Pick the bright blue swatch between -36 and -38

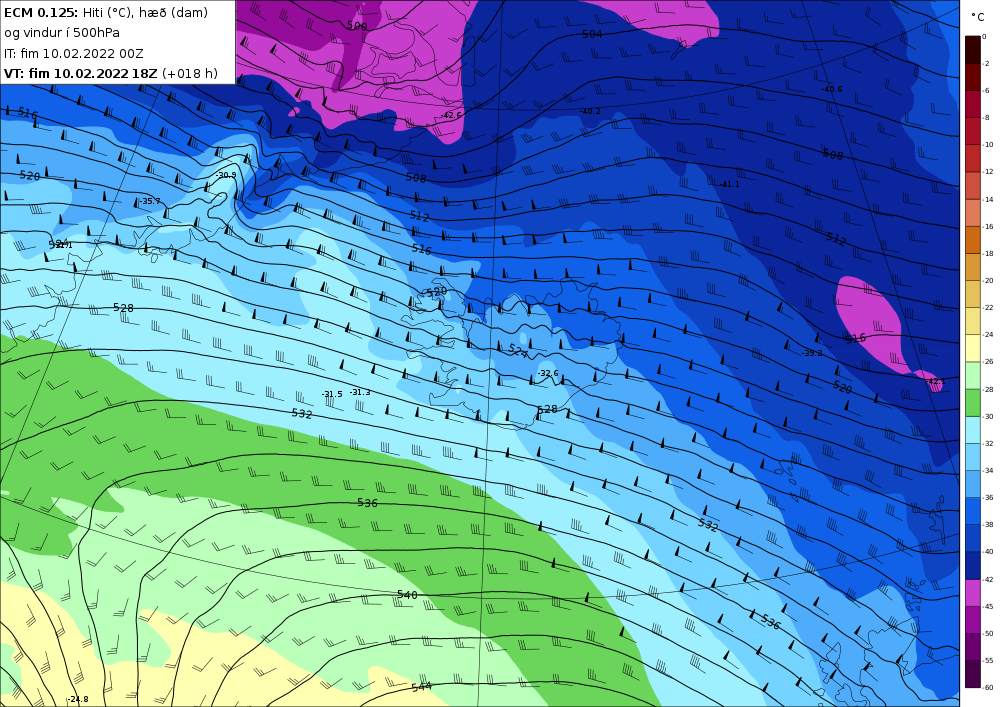(x=973, y=511)
